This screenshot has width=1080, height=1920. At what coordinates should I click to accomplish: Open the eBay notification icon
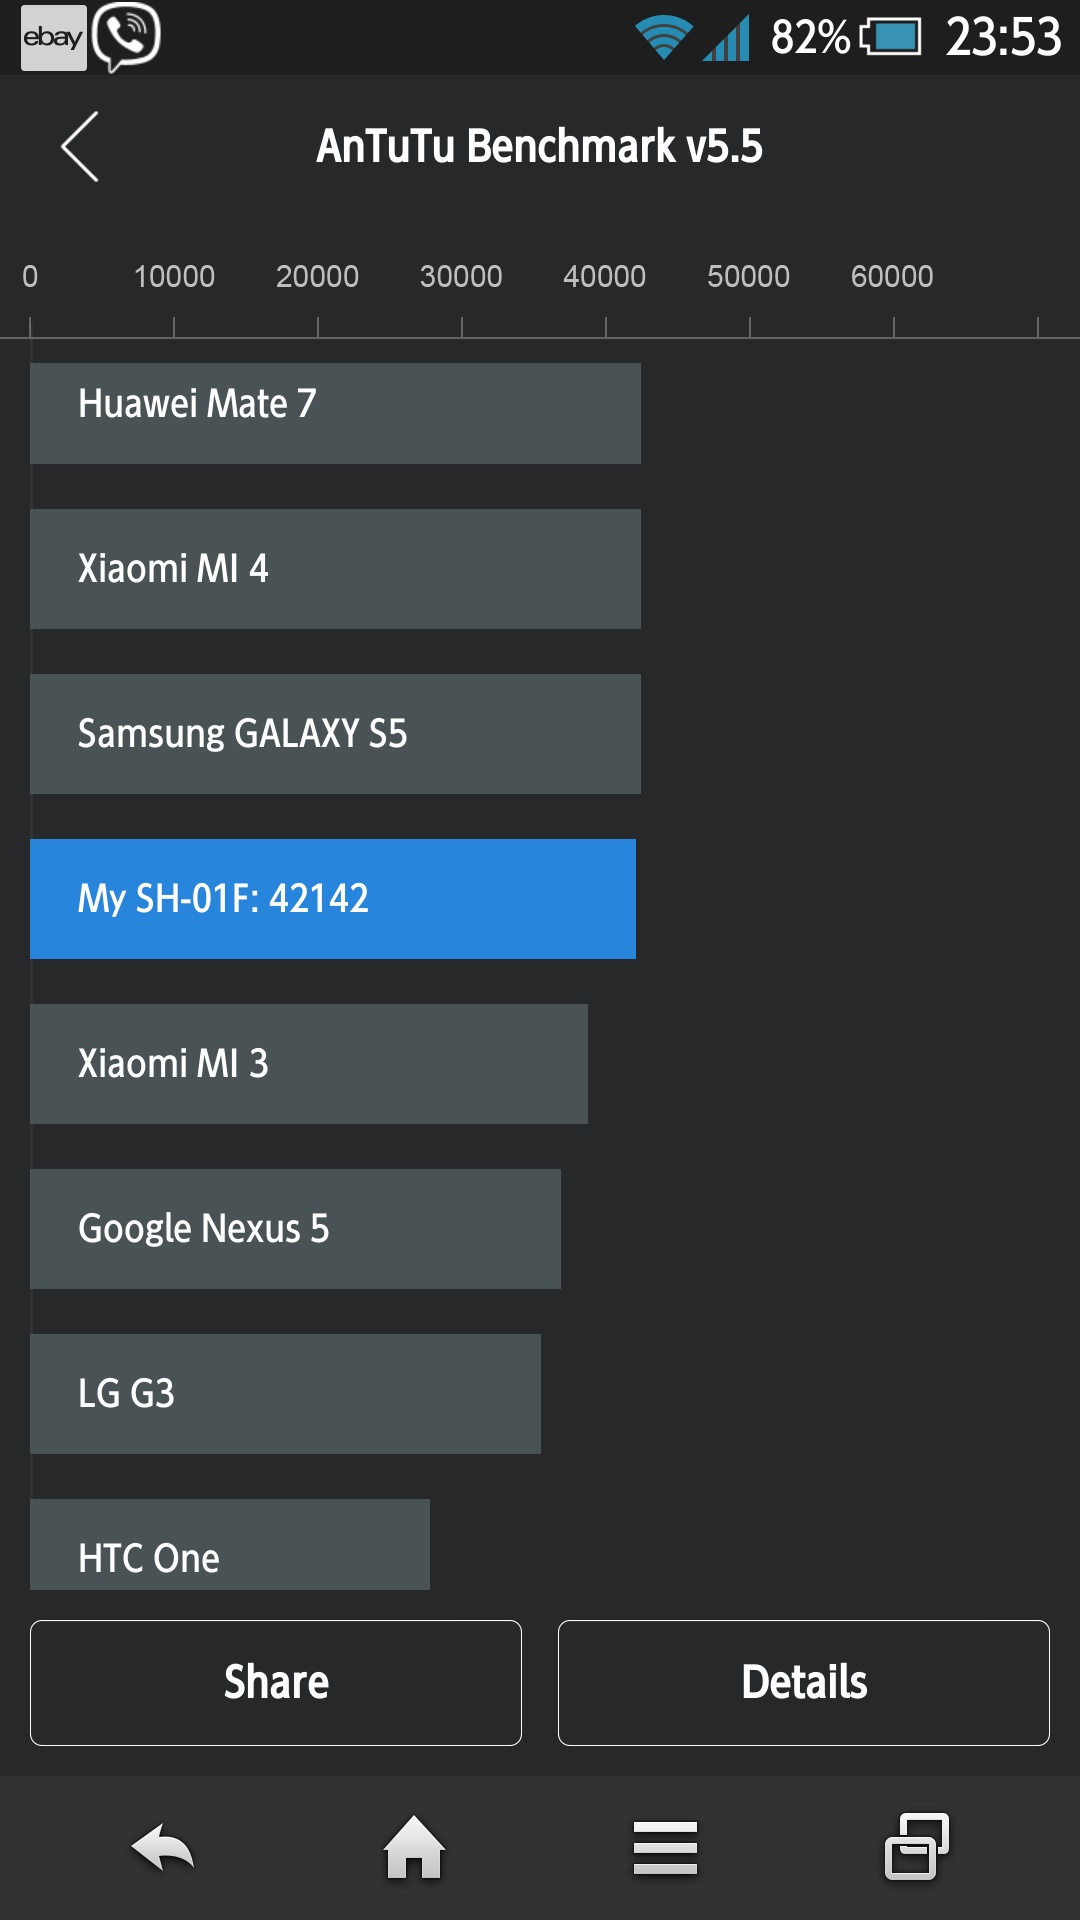[x=53, y=38]
